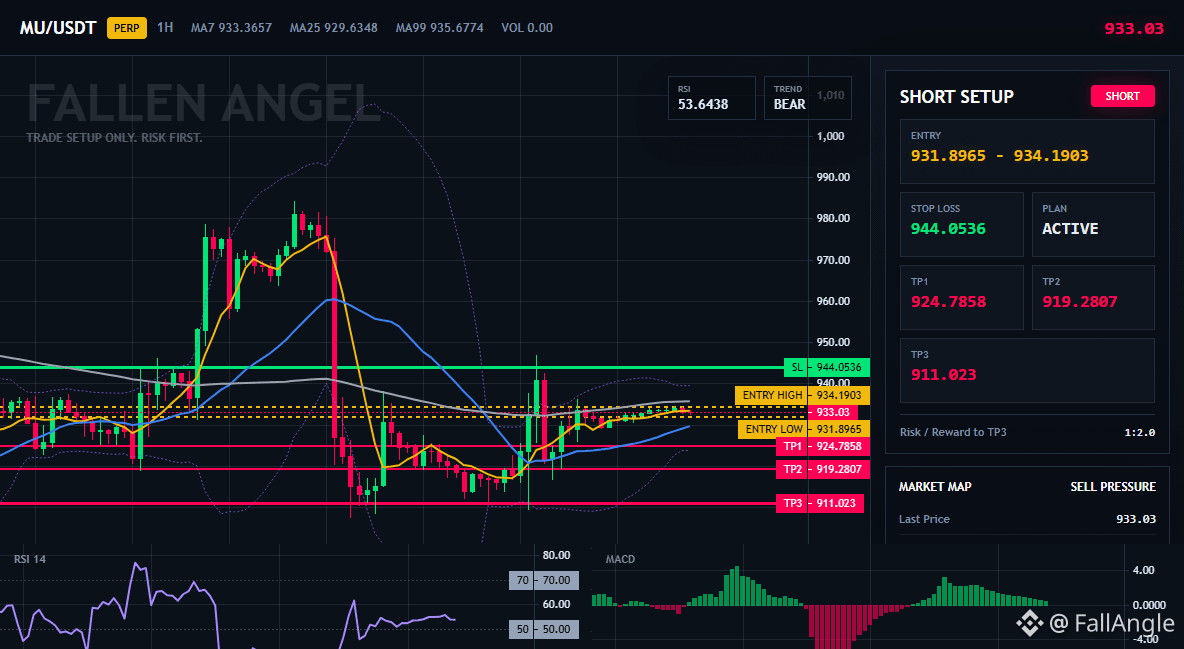Click the RSI 14 panel label
Viewport: 1184px width, 649px height.
pos(29,559)
